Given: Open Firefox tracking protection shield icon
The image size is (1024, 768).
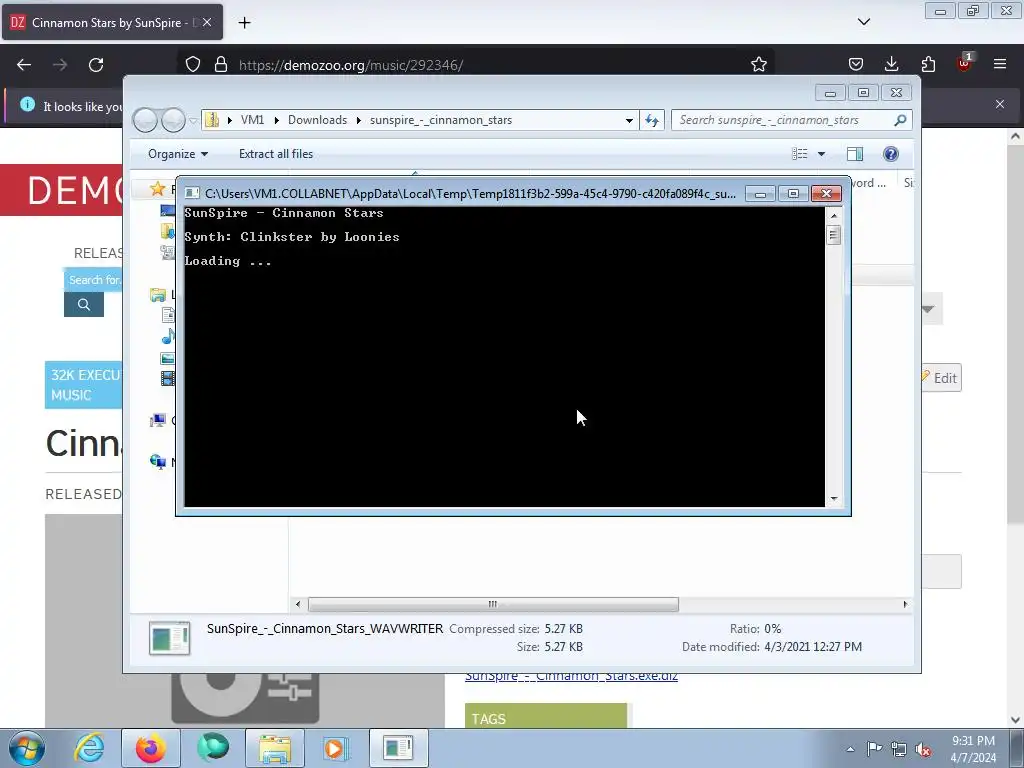Looking at the screenshot, I should tap(193, 65).
